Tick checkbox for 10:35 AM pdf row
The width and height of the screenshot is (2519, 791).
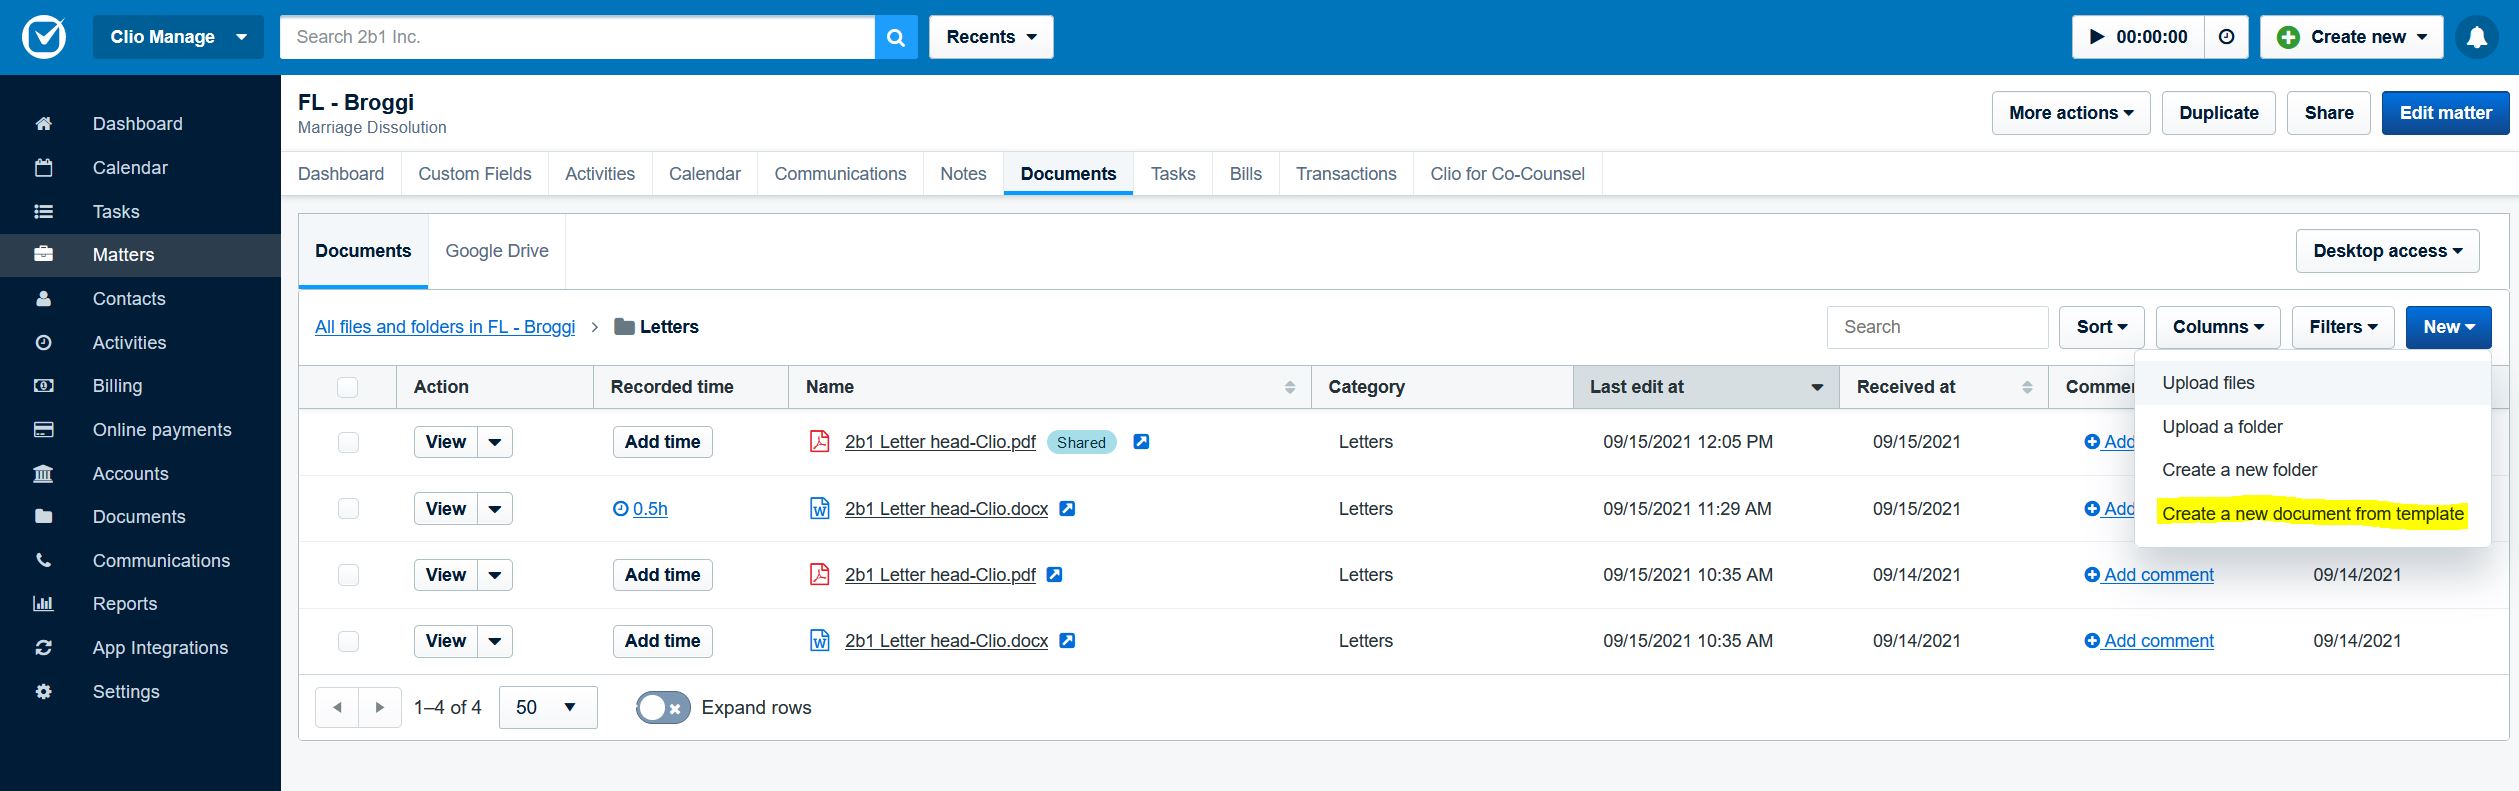(x=347, y=575)
